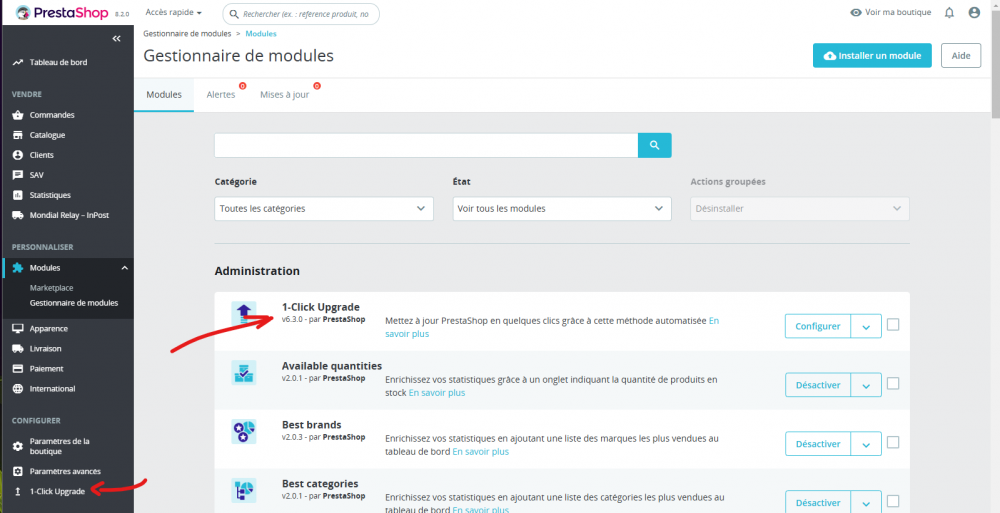Open Gestionnaire de modules submenu item
The width and height of the screenshot is (1000, 513).
tap(74, 303)
